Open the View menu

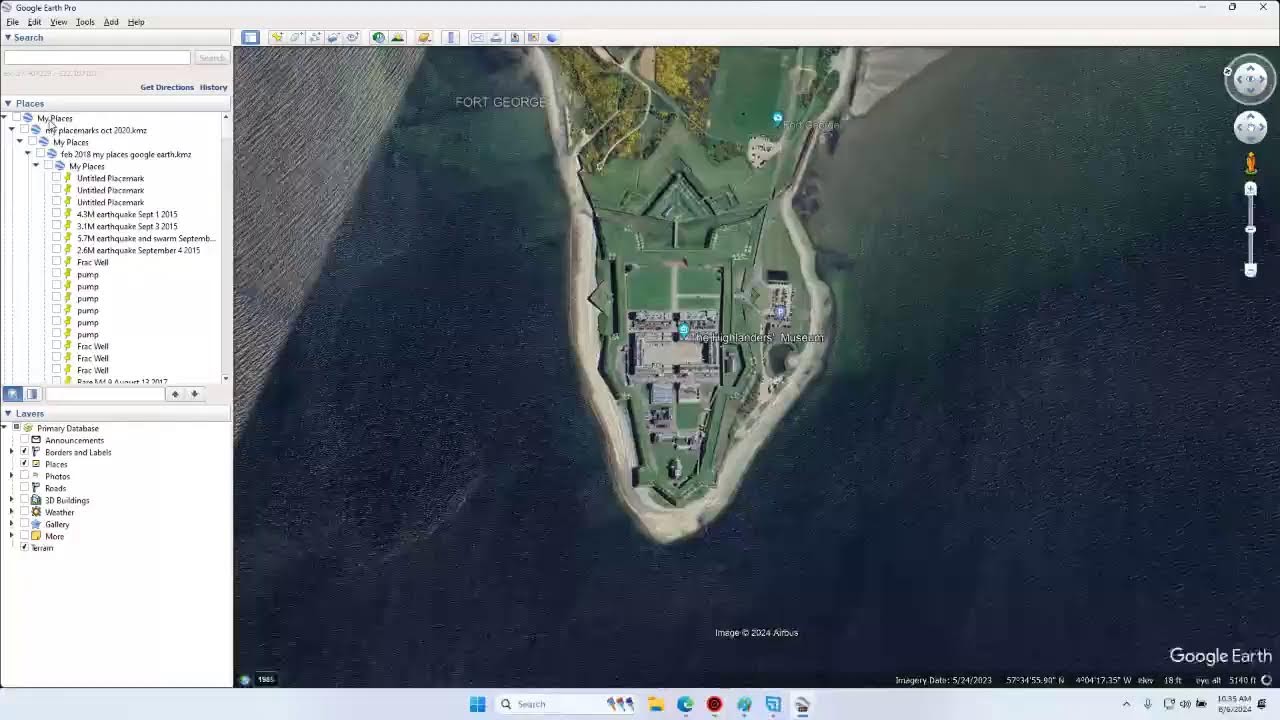(58, 22)
